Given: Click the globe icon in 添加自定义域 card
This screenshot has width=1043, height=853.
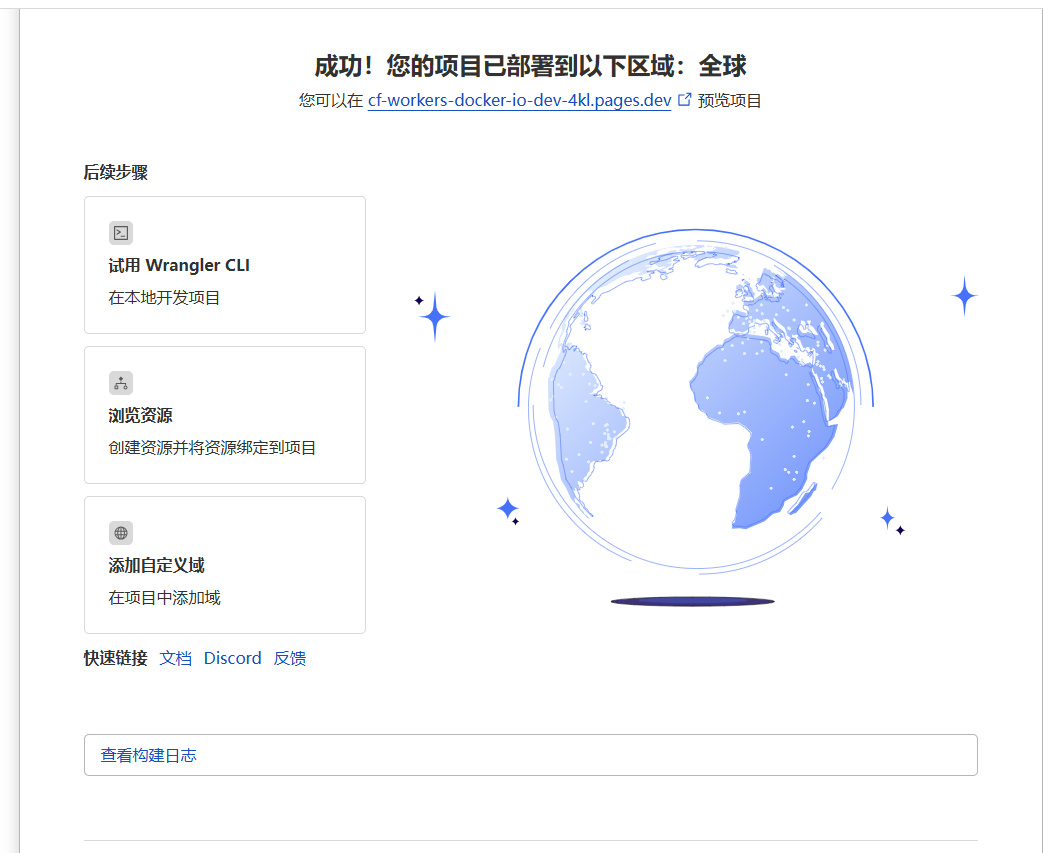Looking at the screenshot, I should (x=121, y=533).
